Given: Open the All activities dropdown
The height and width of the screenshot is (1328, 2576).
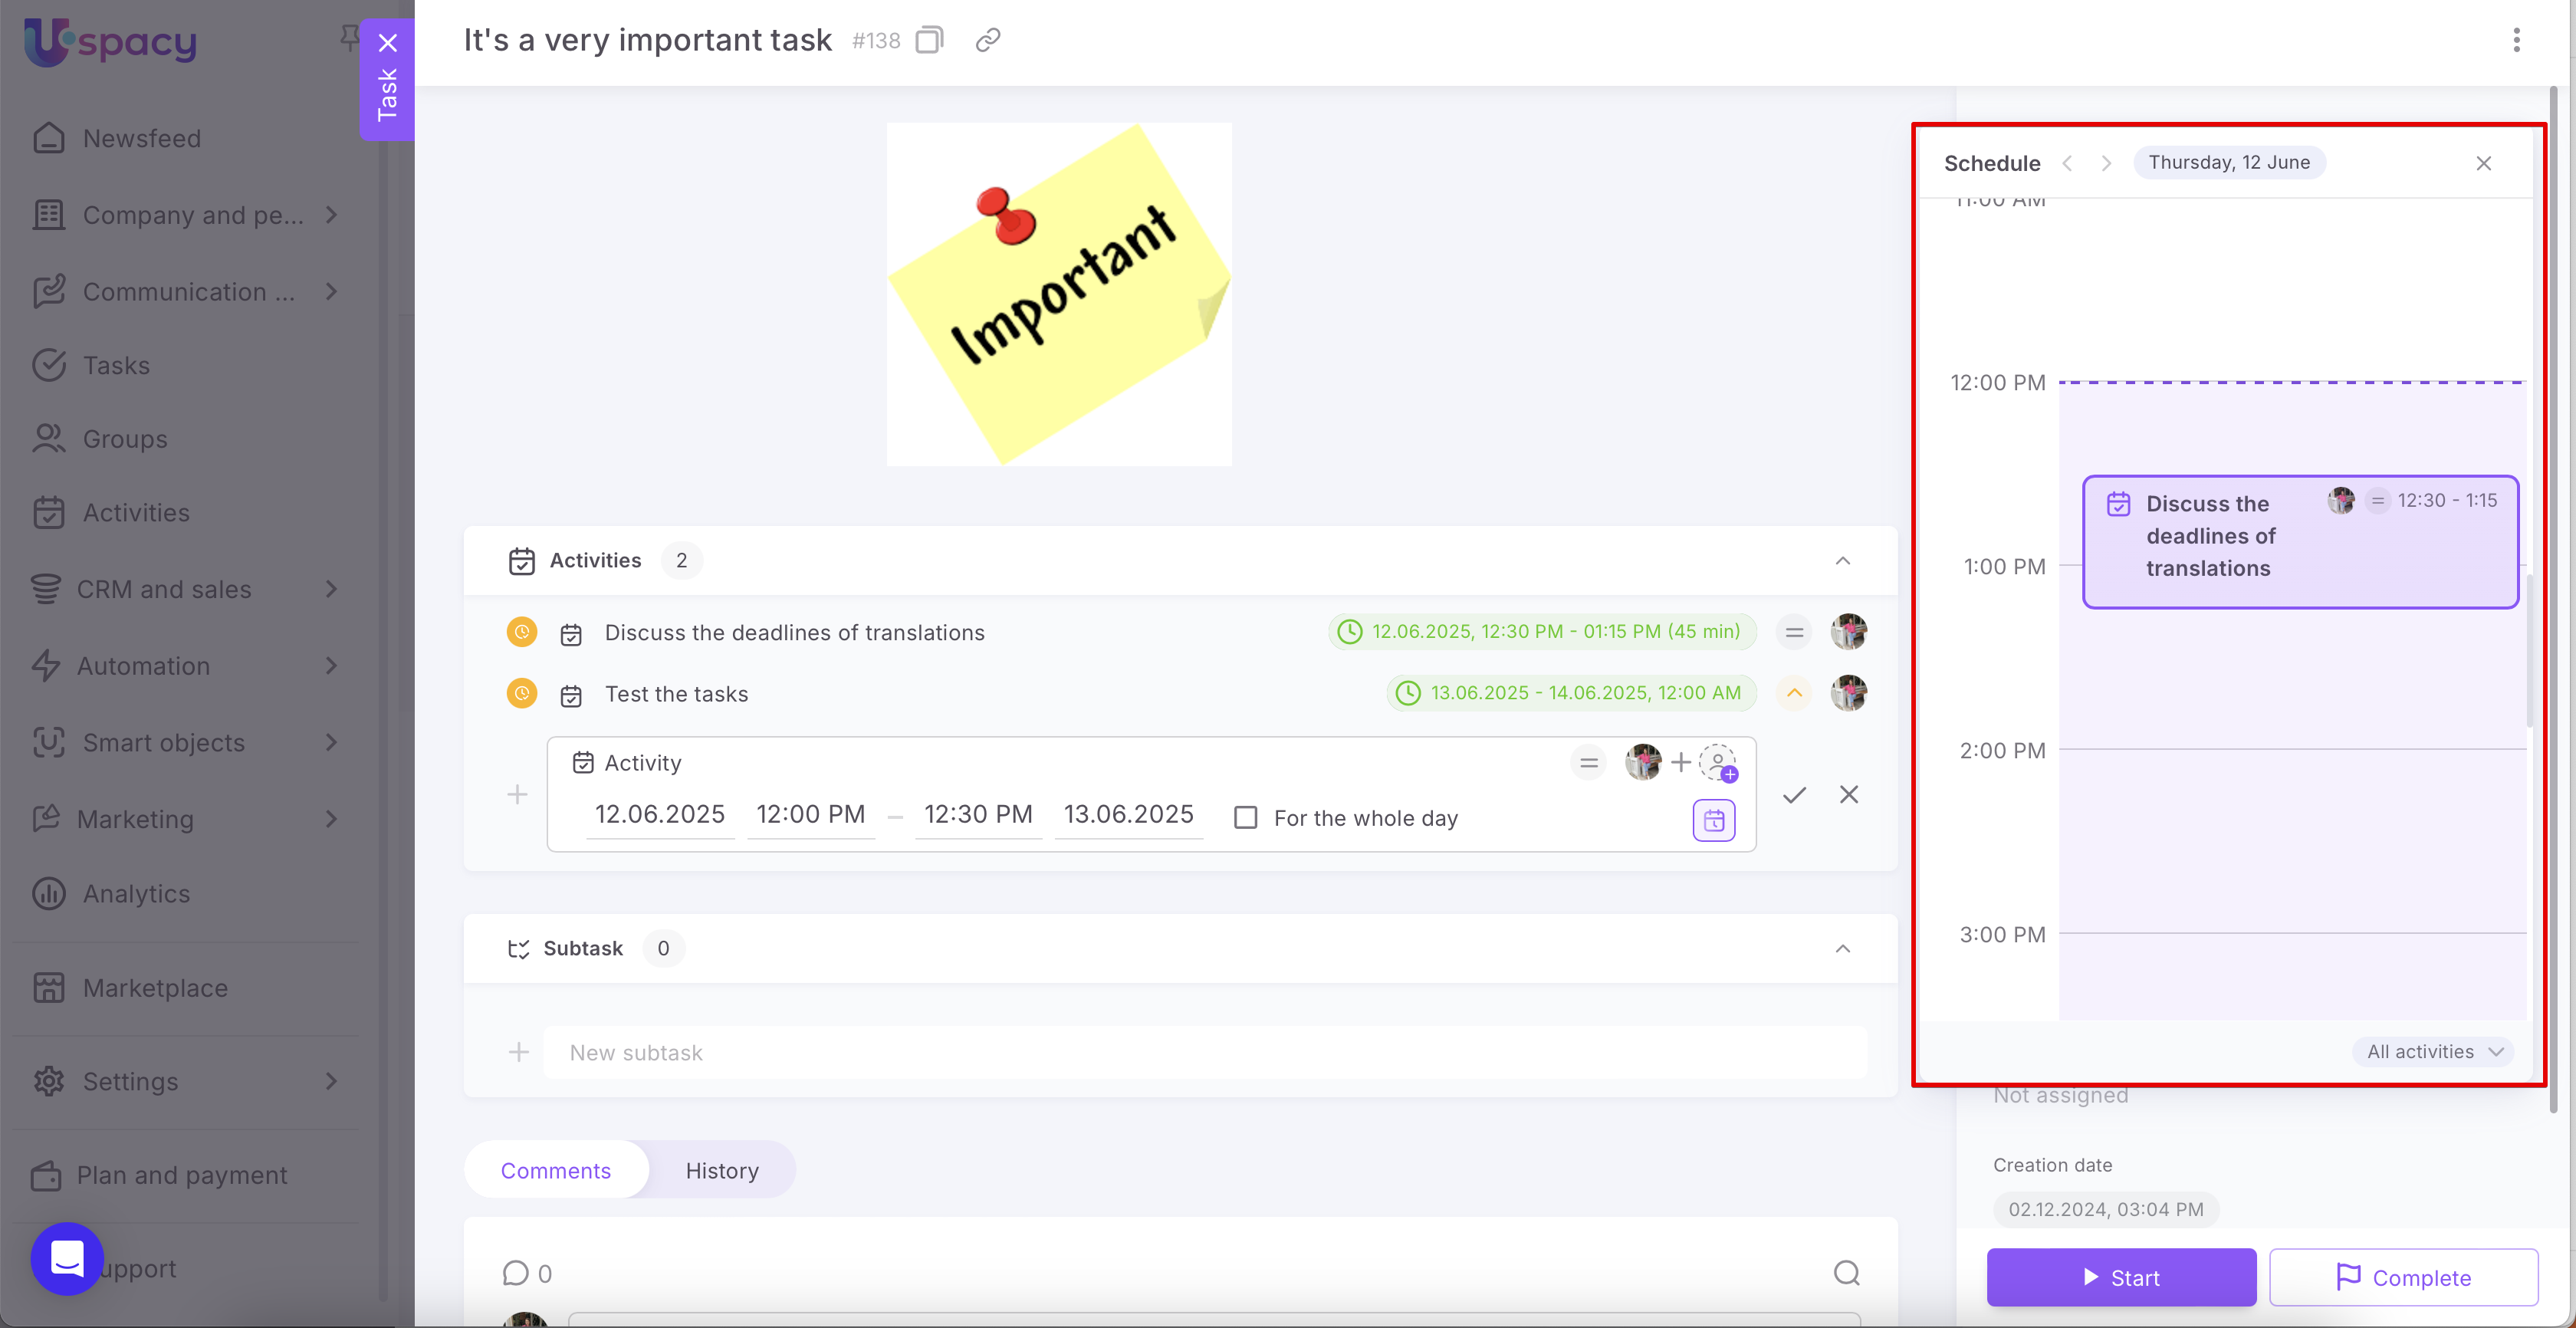Looking at the screenshot, I should point(2434,1051).
